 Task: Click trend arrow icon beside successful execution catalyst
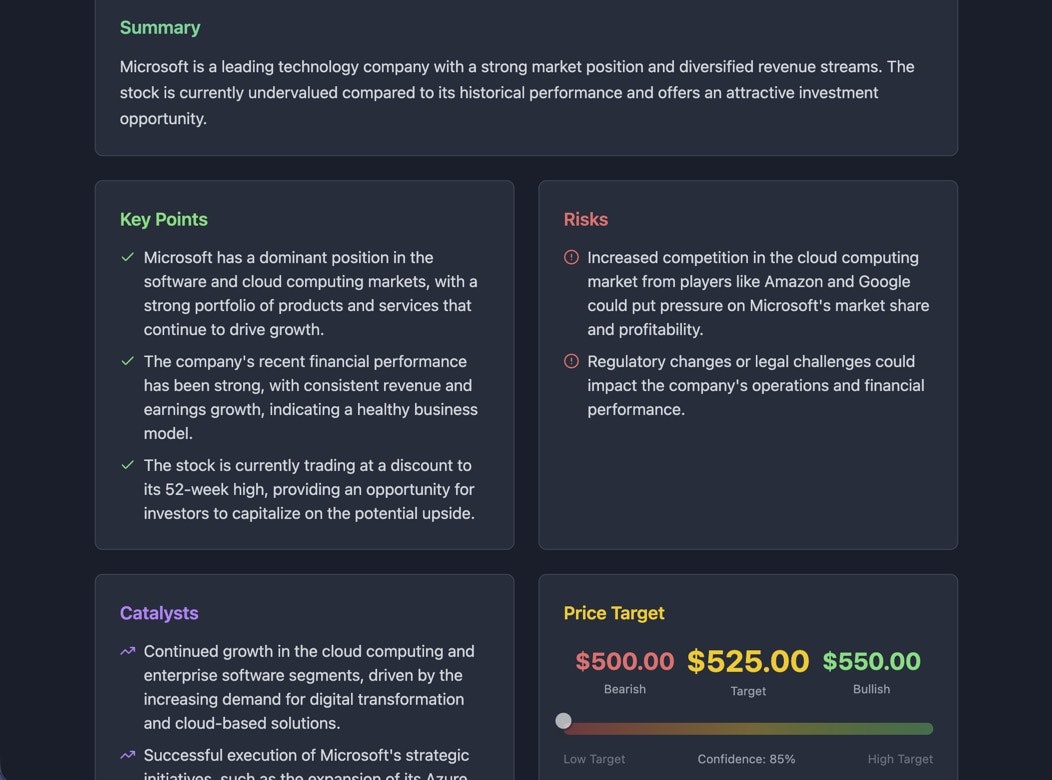[127, 755]
